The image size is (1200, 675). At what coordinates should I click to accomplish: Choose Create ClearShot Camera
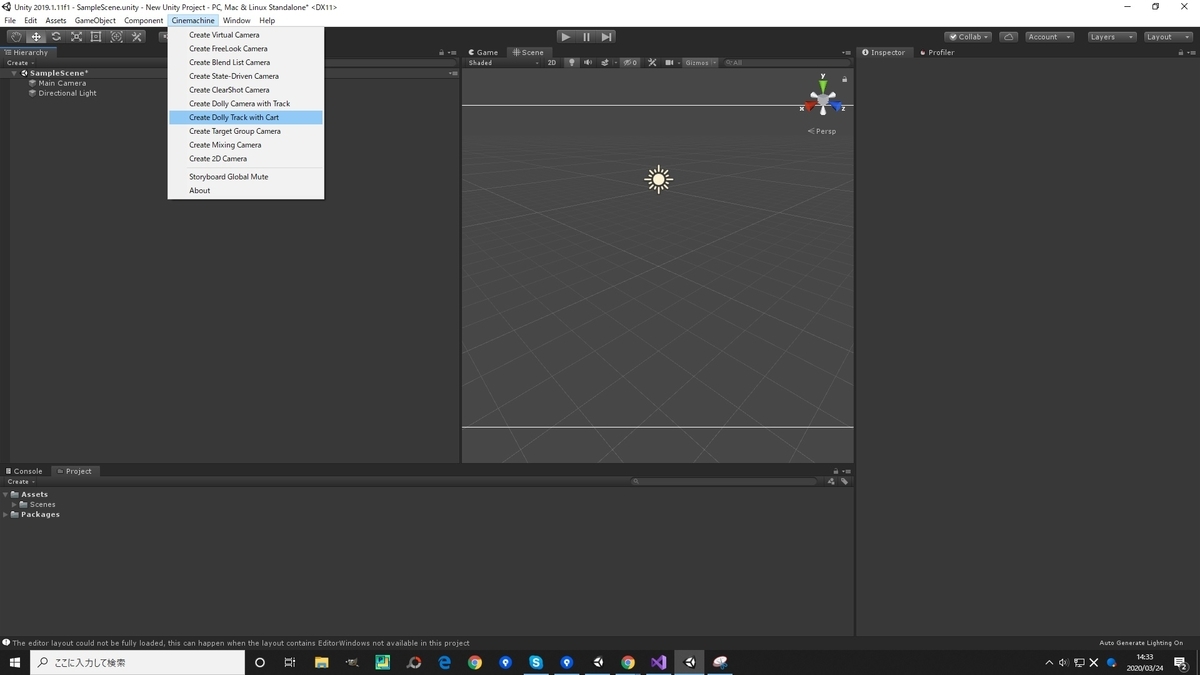pos(246,90)
